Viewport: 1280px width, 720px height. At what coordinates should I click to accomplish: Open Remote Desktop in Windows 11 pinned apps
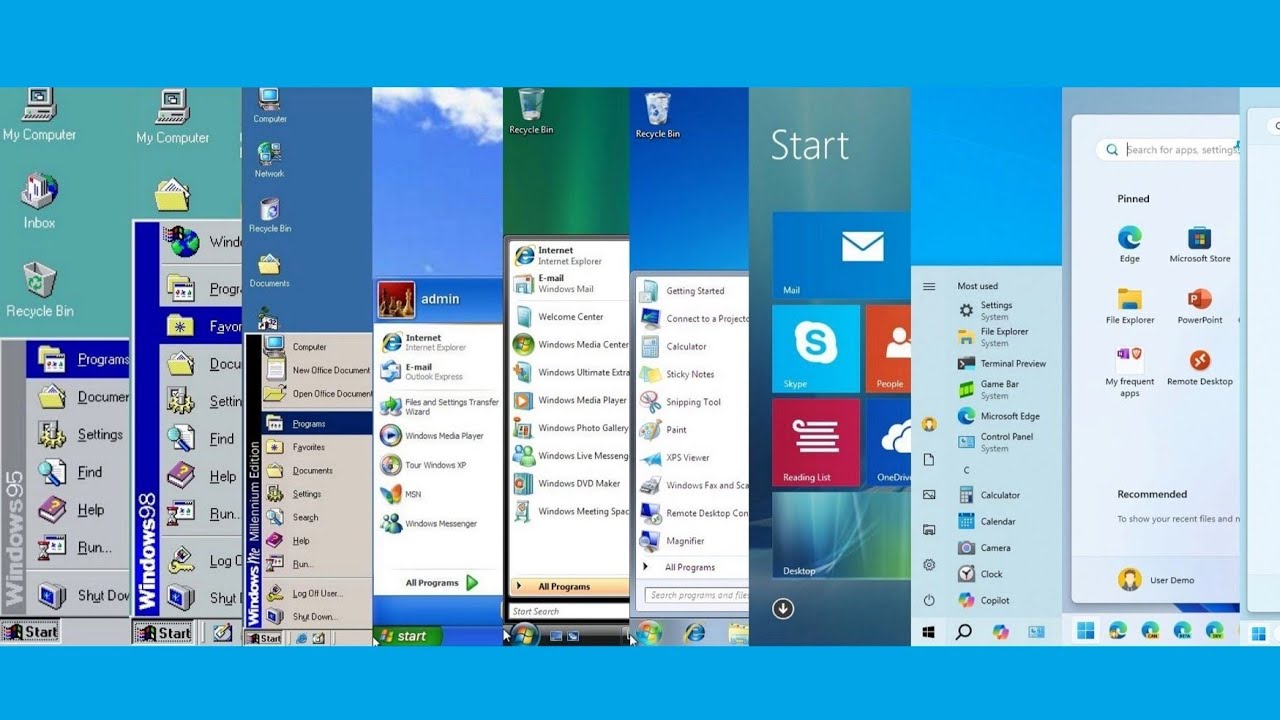[1200, 367]
